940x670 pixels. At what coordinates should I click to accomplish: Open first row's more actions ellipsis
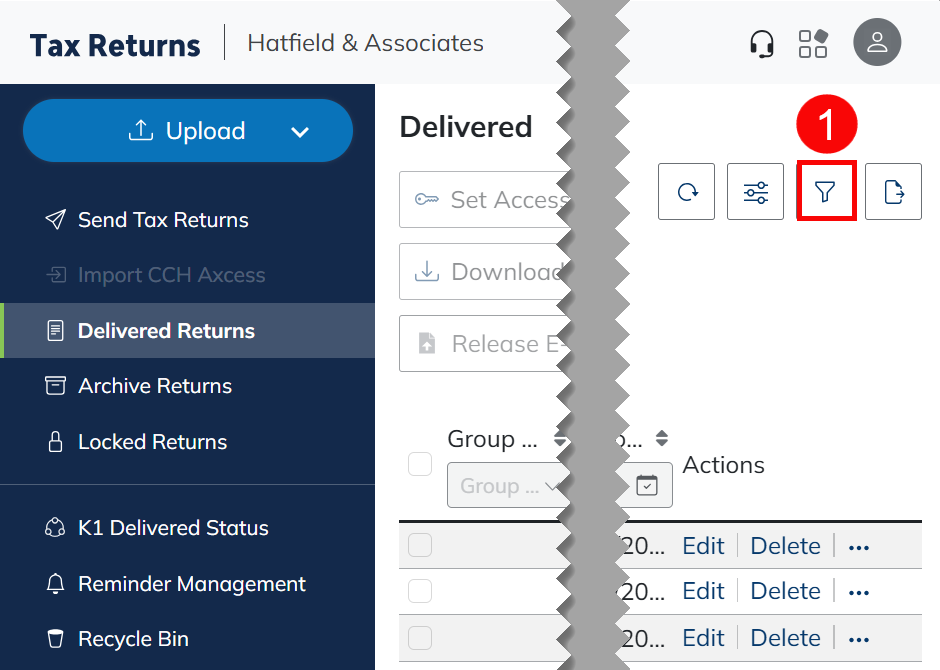[x=858, y=546]
